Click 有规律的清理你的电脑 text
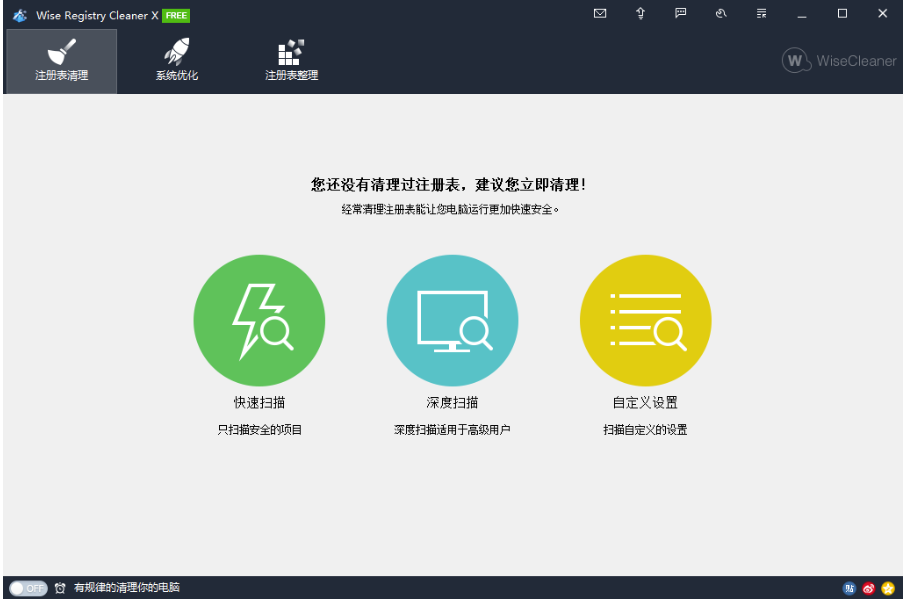The height and width of the screenshot is (604, 906). tap(127, 588)
